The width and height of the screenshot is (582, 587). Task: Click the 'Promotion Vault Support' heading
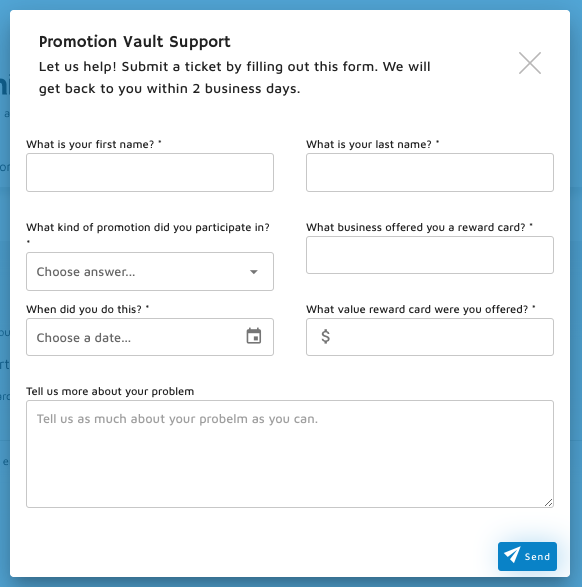pos(135,42)
